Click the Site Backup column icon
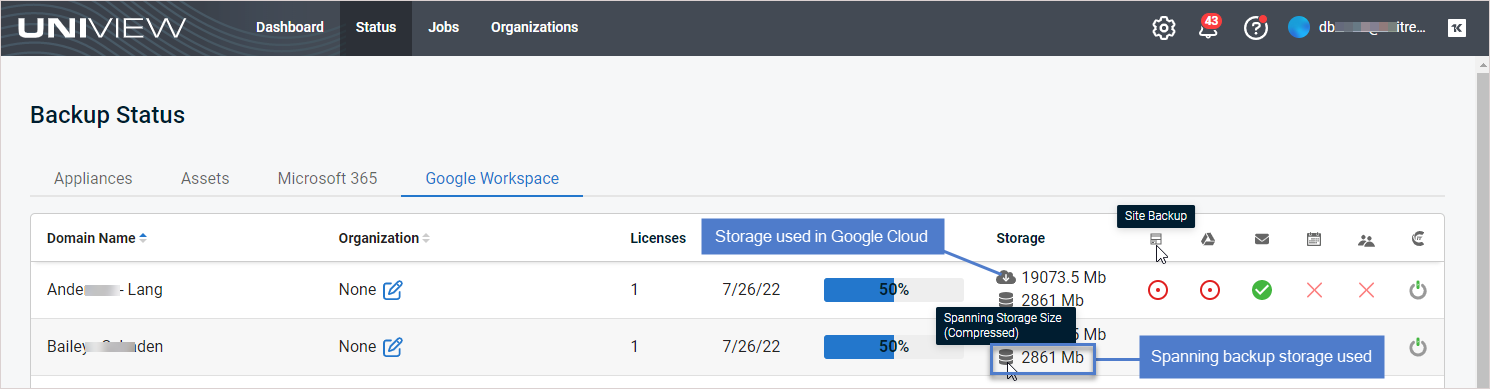Screen dimensions: 1490x389 [x=1156, y=239]
